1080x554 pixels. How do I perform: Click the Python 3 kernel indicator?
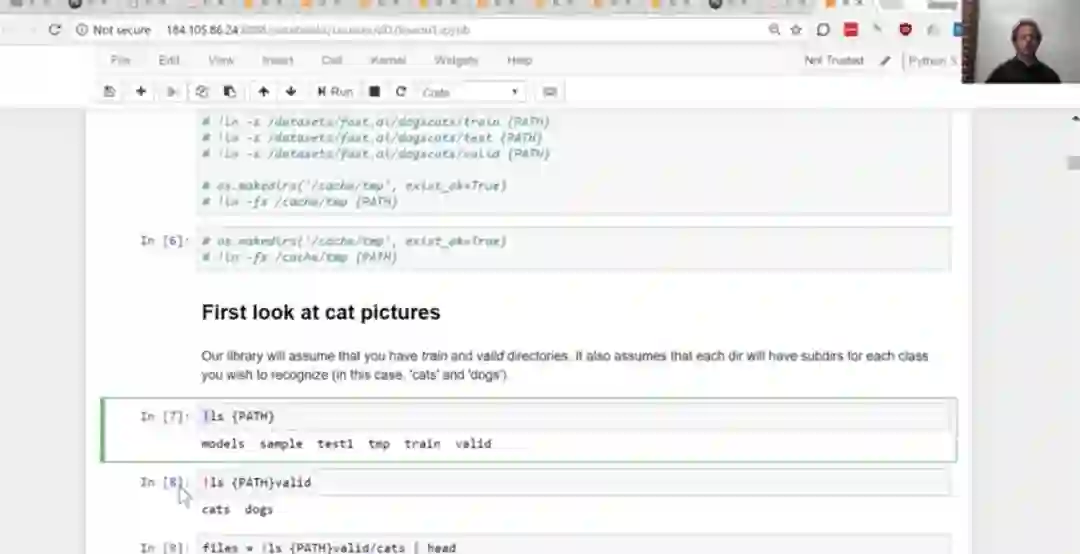pos(932,61)
